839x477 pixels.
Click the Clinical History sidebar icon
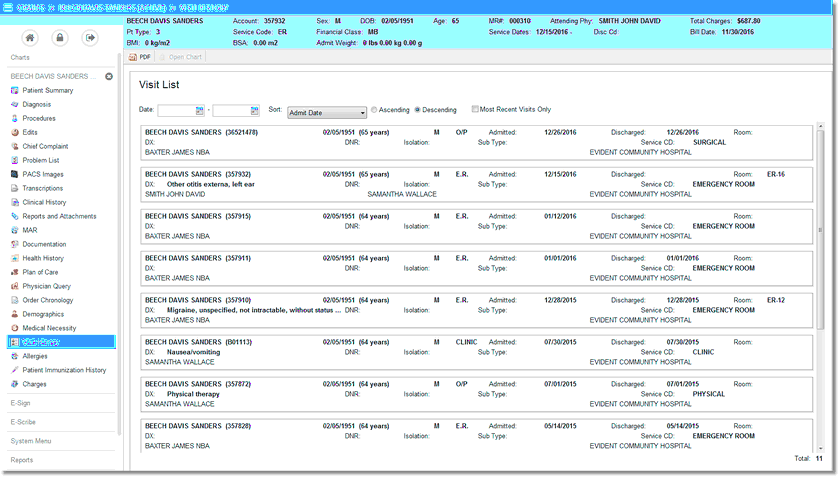[x=15, y=202]
